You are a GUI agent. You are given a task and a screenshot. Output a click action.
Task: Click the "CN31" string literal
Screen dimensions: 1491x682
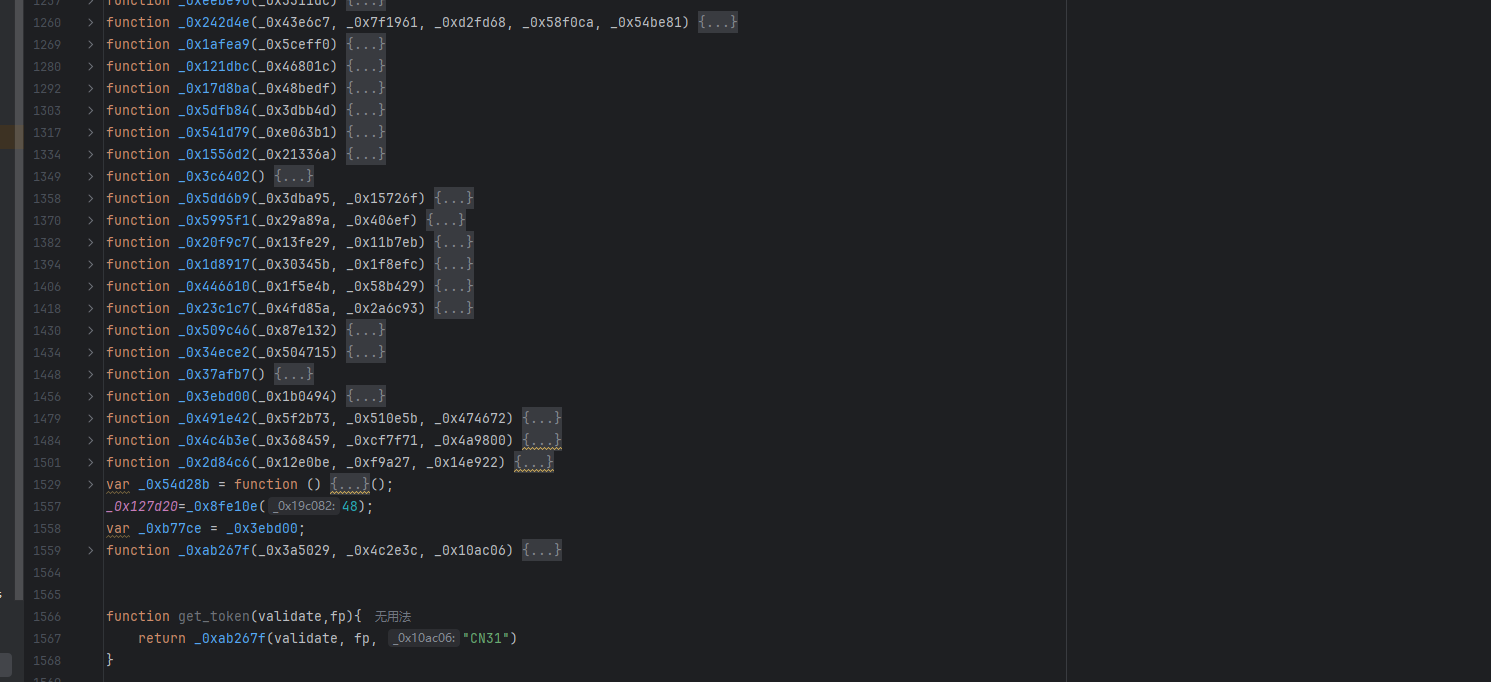(486, 638)
